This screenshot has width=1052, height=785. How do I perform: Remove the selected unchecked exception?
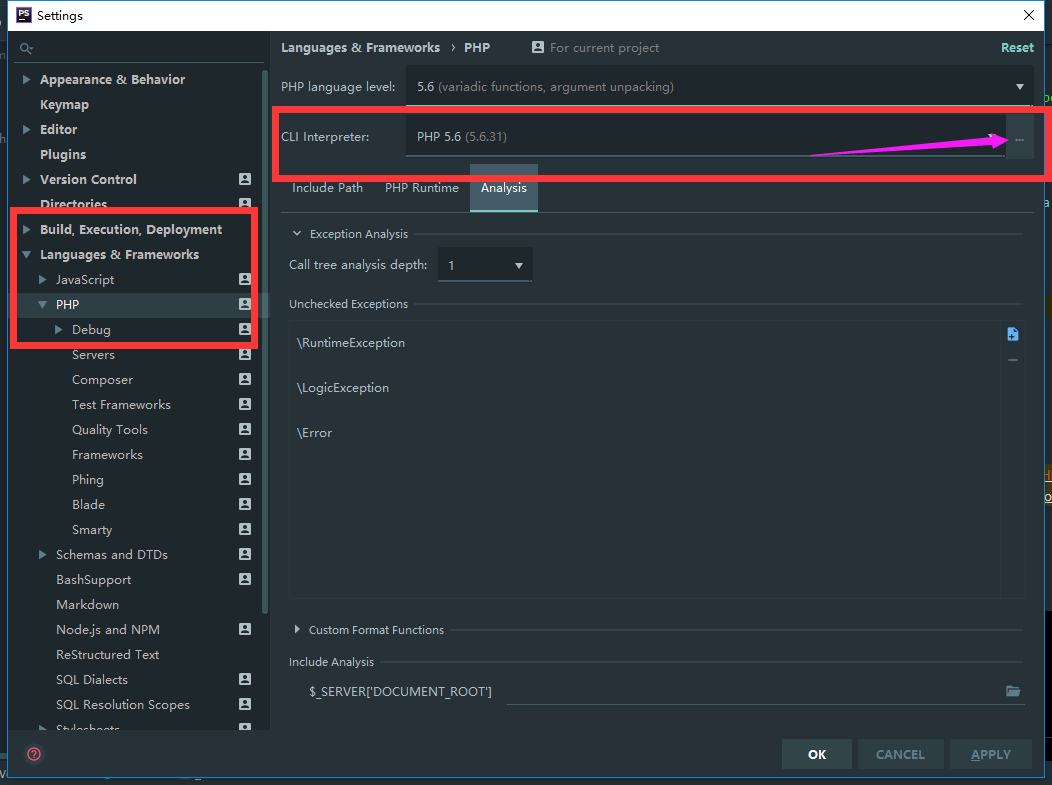point(1012,360)
